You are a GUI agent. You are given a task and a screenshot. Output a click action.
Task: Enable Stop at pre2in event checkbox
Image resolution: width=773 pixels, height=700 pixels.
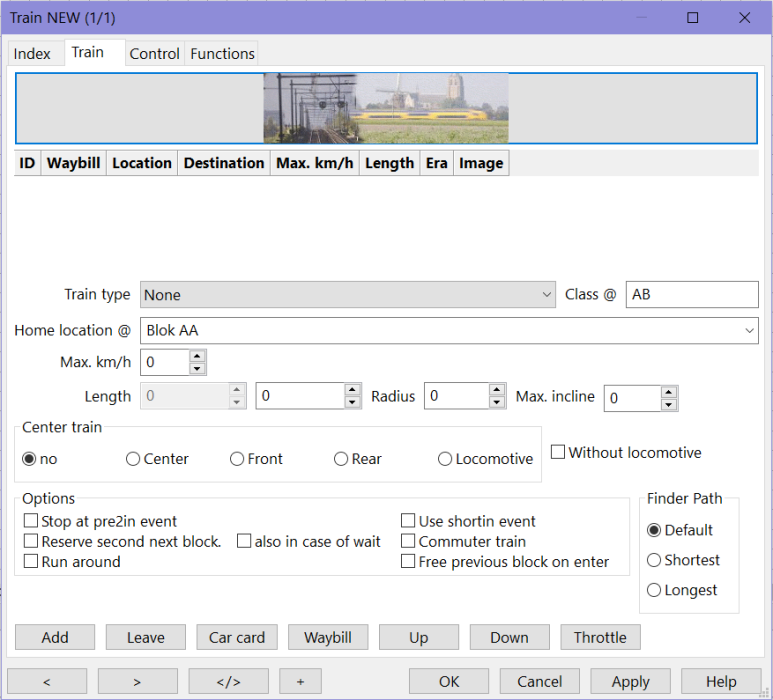point(32,521)
